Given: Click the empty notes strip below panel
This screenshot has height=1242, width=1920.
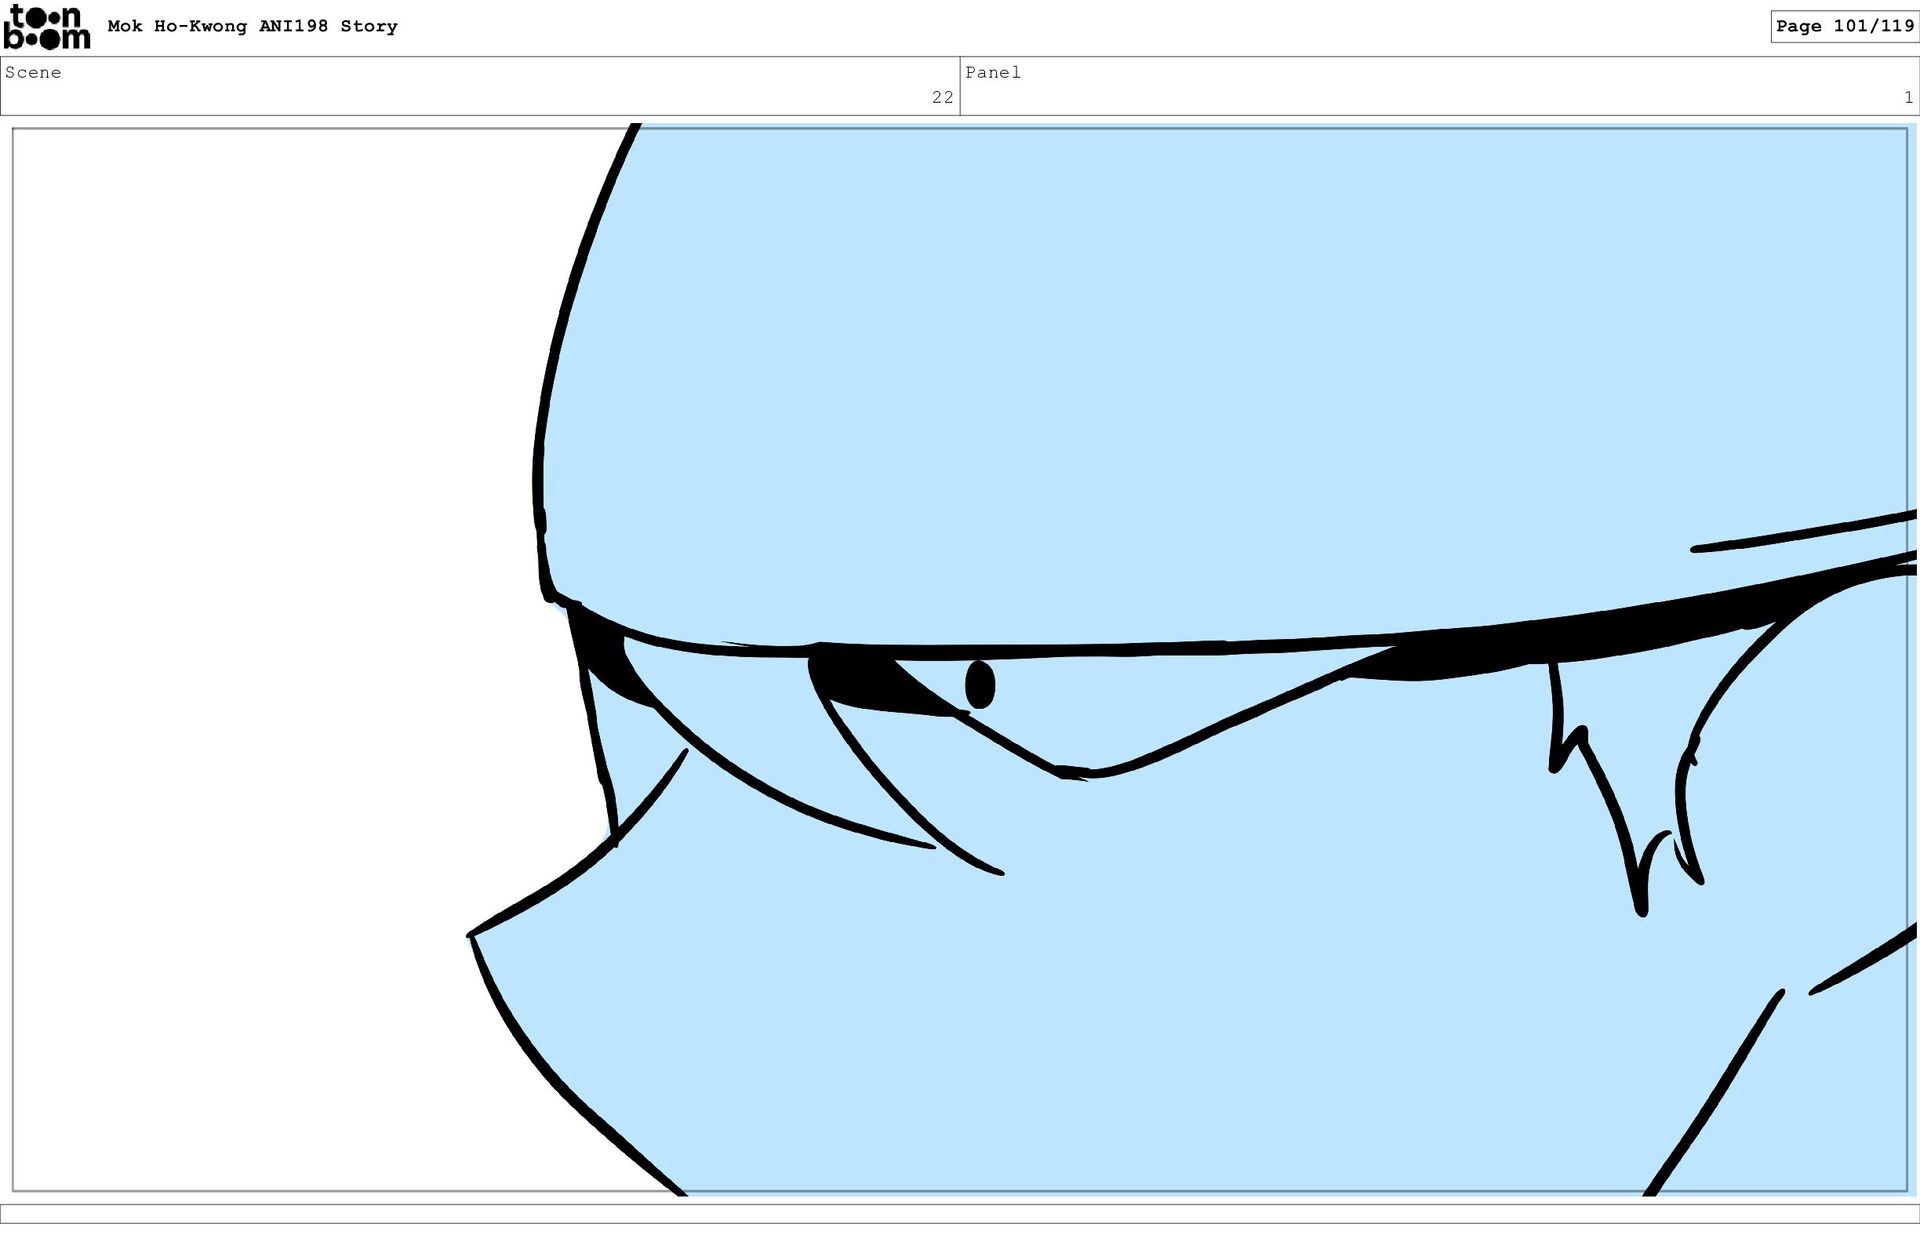Looking at the screenshot, I should 960,1213.
